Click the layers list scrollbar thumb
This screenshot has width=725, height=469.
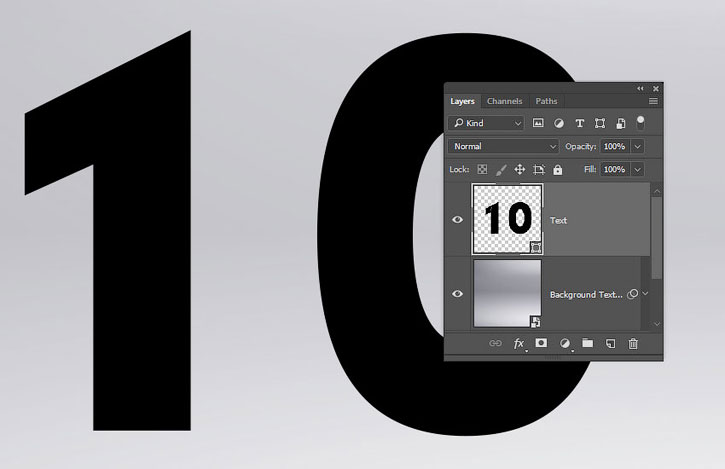tap(657, 238)
